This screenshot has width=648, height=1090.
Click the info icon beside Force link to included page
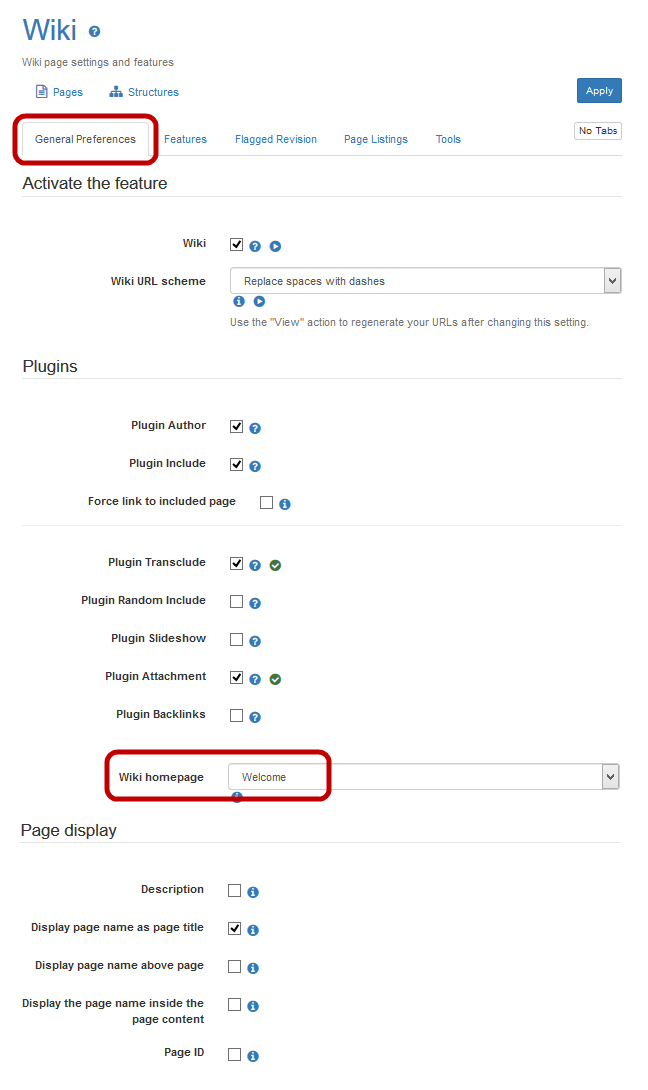coord(285,504)
